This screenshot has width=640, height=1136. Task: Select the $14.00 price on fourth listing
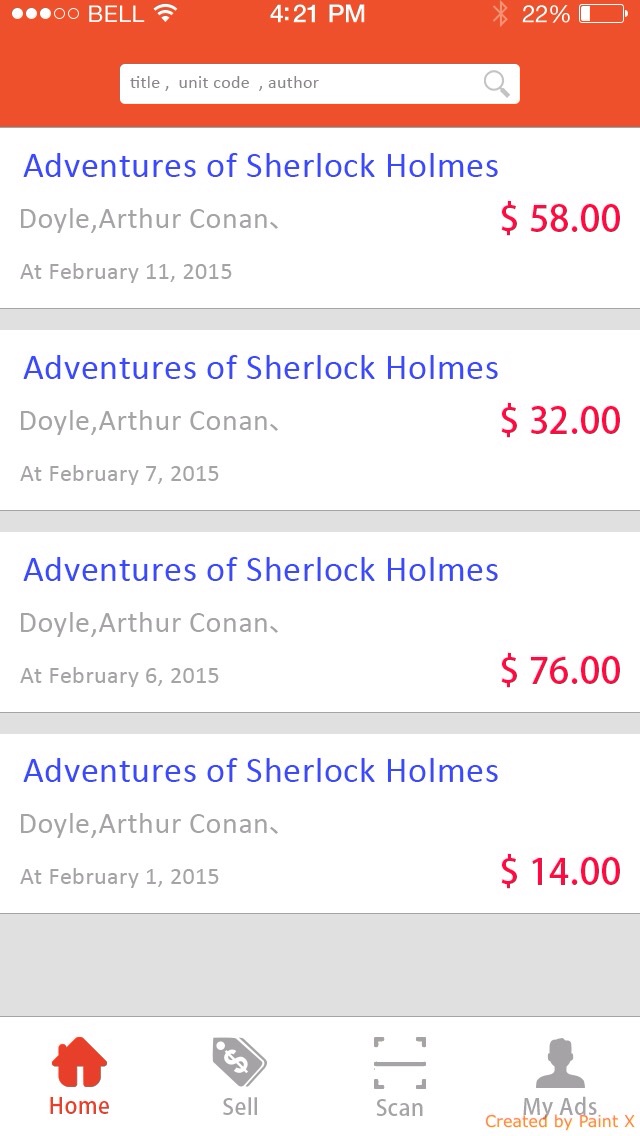pos(560,872)
